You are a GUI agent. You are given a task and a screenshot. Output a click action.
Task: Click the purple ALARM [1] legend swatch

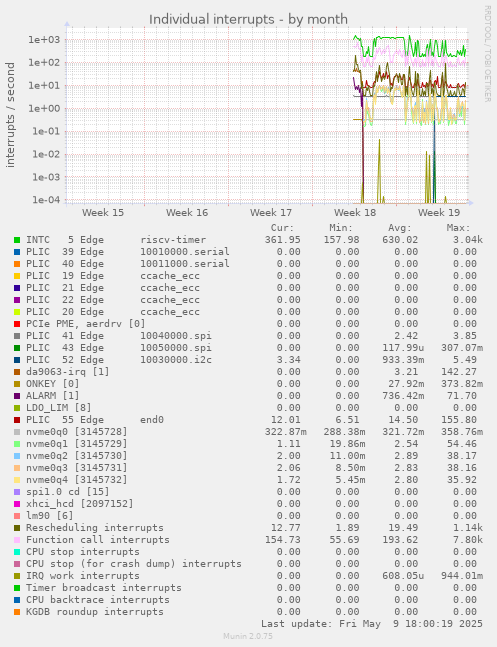[17, 396]
